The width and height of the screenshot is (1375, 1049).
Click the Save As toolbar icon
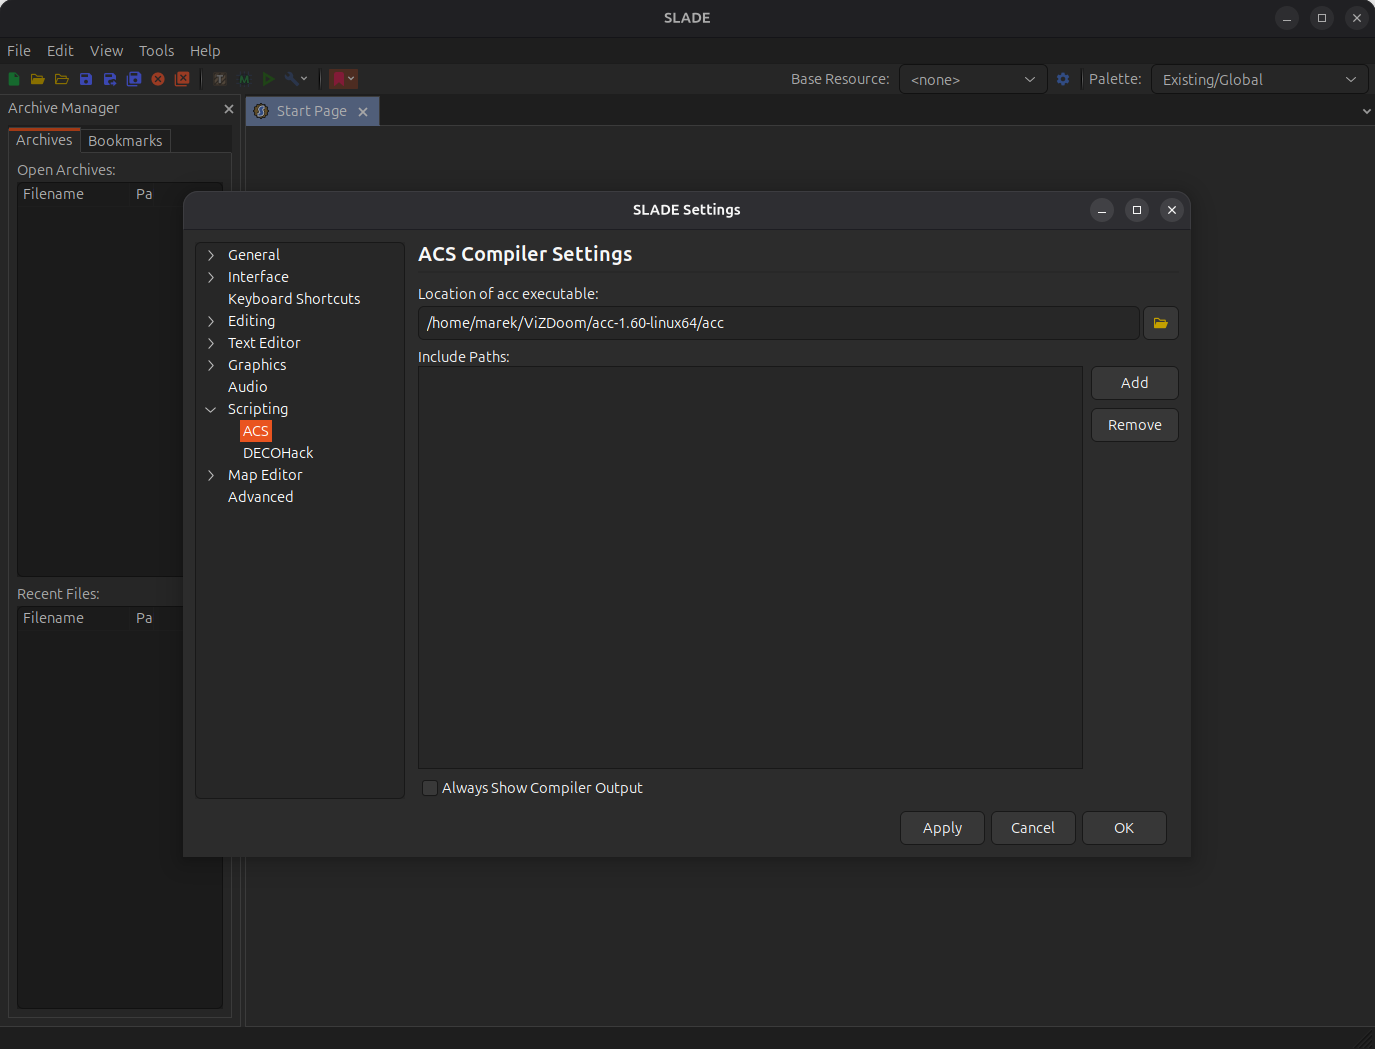[110, 79]
